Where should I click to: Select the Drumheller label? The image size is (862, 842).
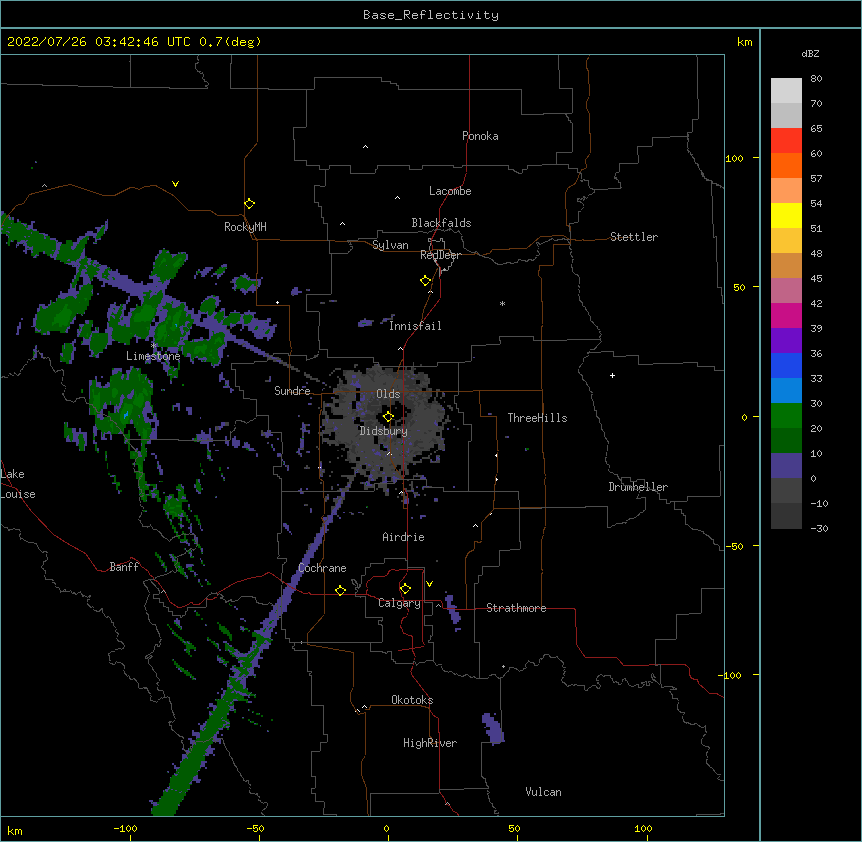click(638, 487)
